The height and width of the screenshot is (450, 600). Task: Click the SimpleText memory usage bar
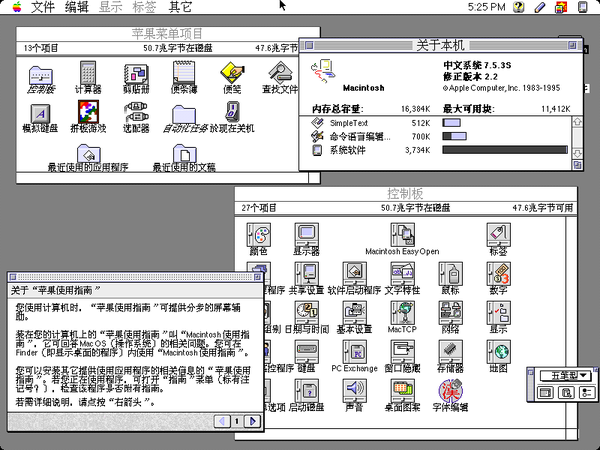point(451,123)
